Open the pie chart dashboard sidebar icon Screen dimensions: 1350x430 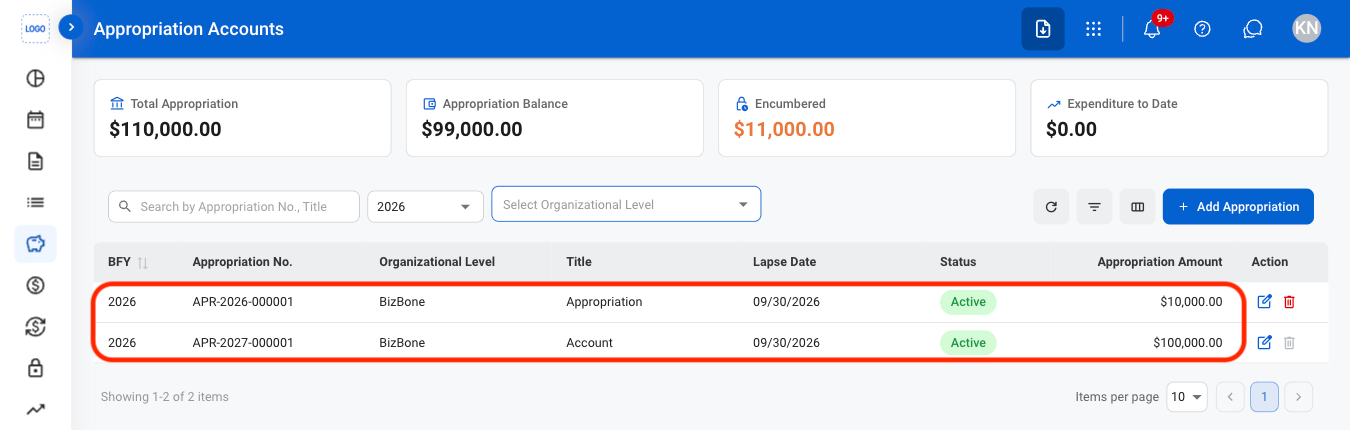pyautogui.click(x=35, y=79)
